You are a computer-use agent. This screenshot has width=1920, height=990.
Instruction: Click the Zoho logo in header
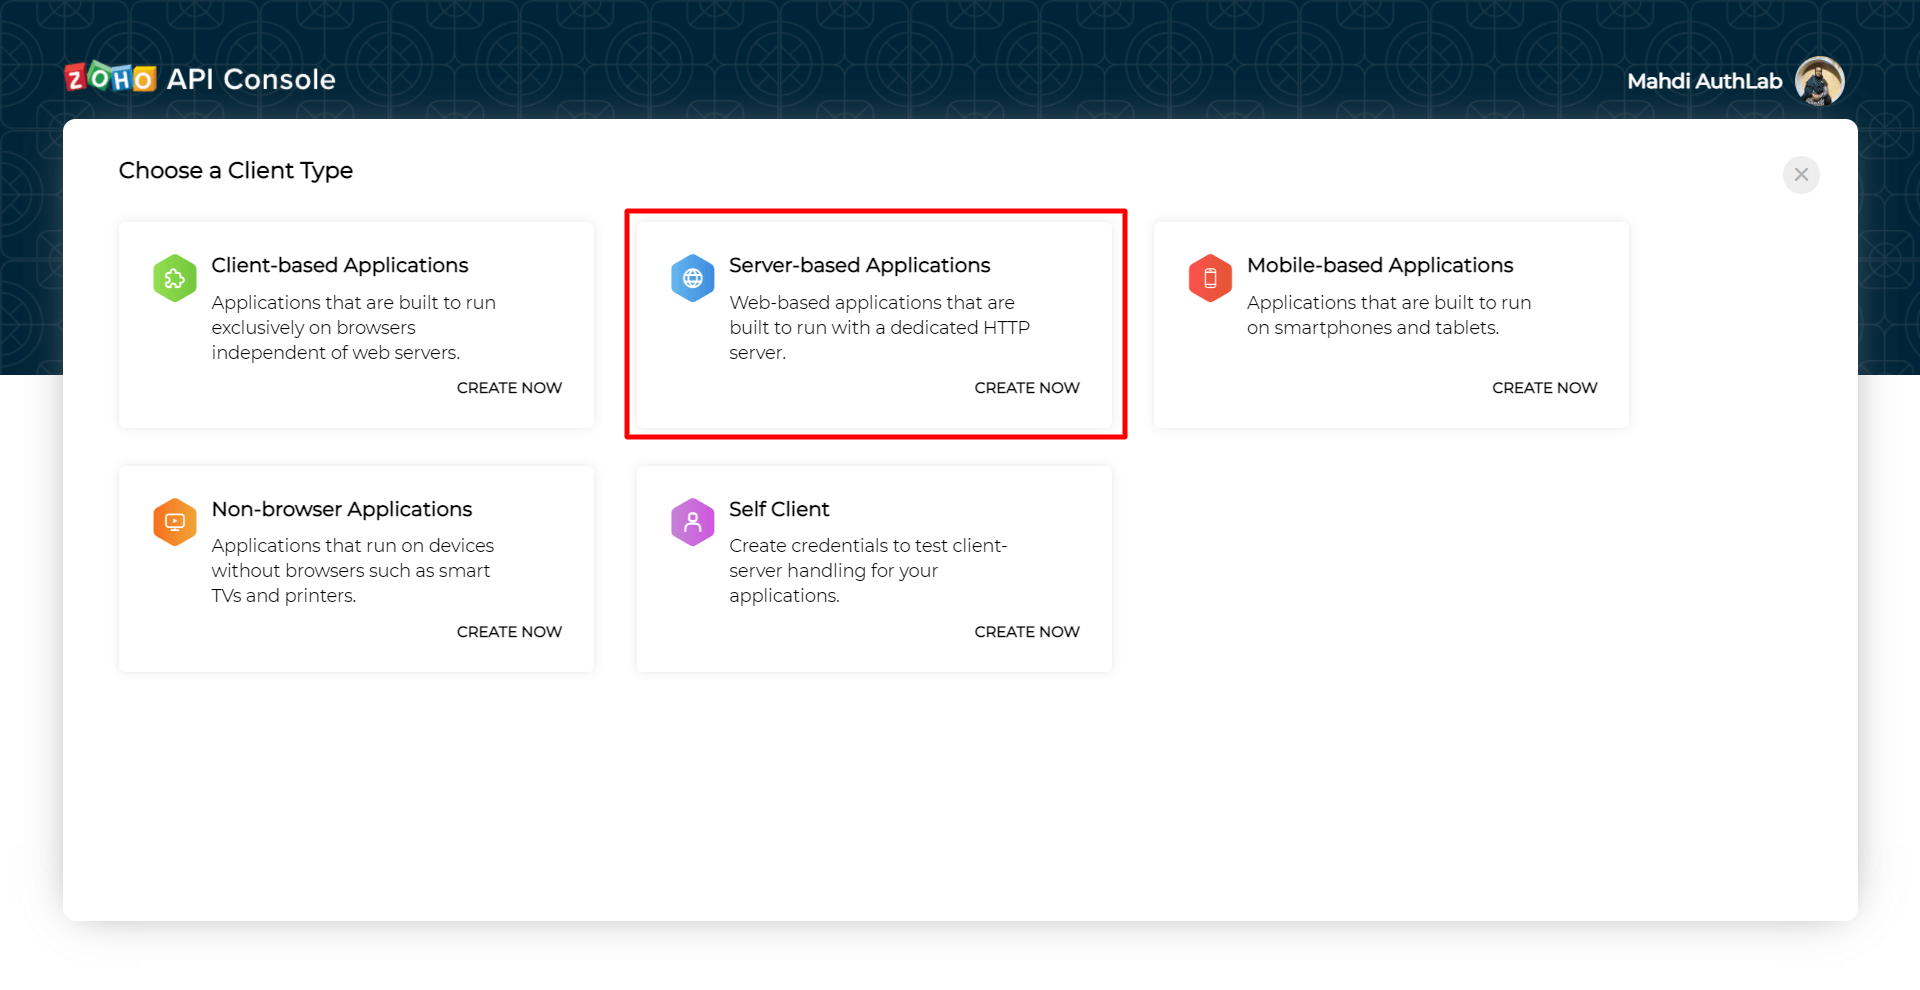point(111,78)
